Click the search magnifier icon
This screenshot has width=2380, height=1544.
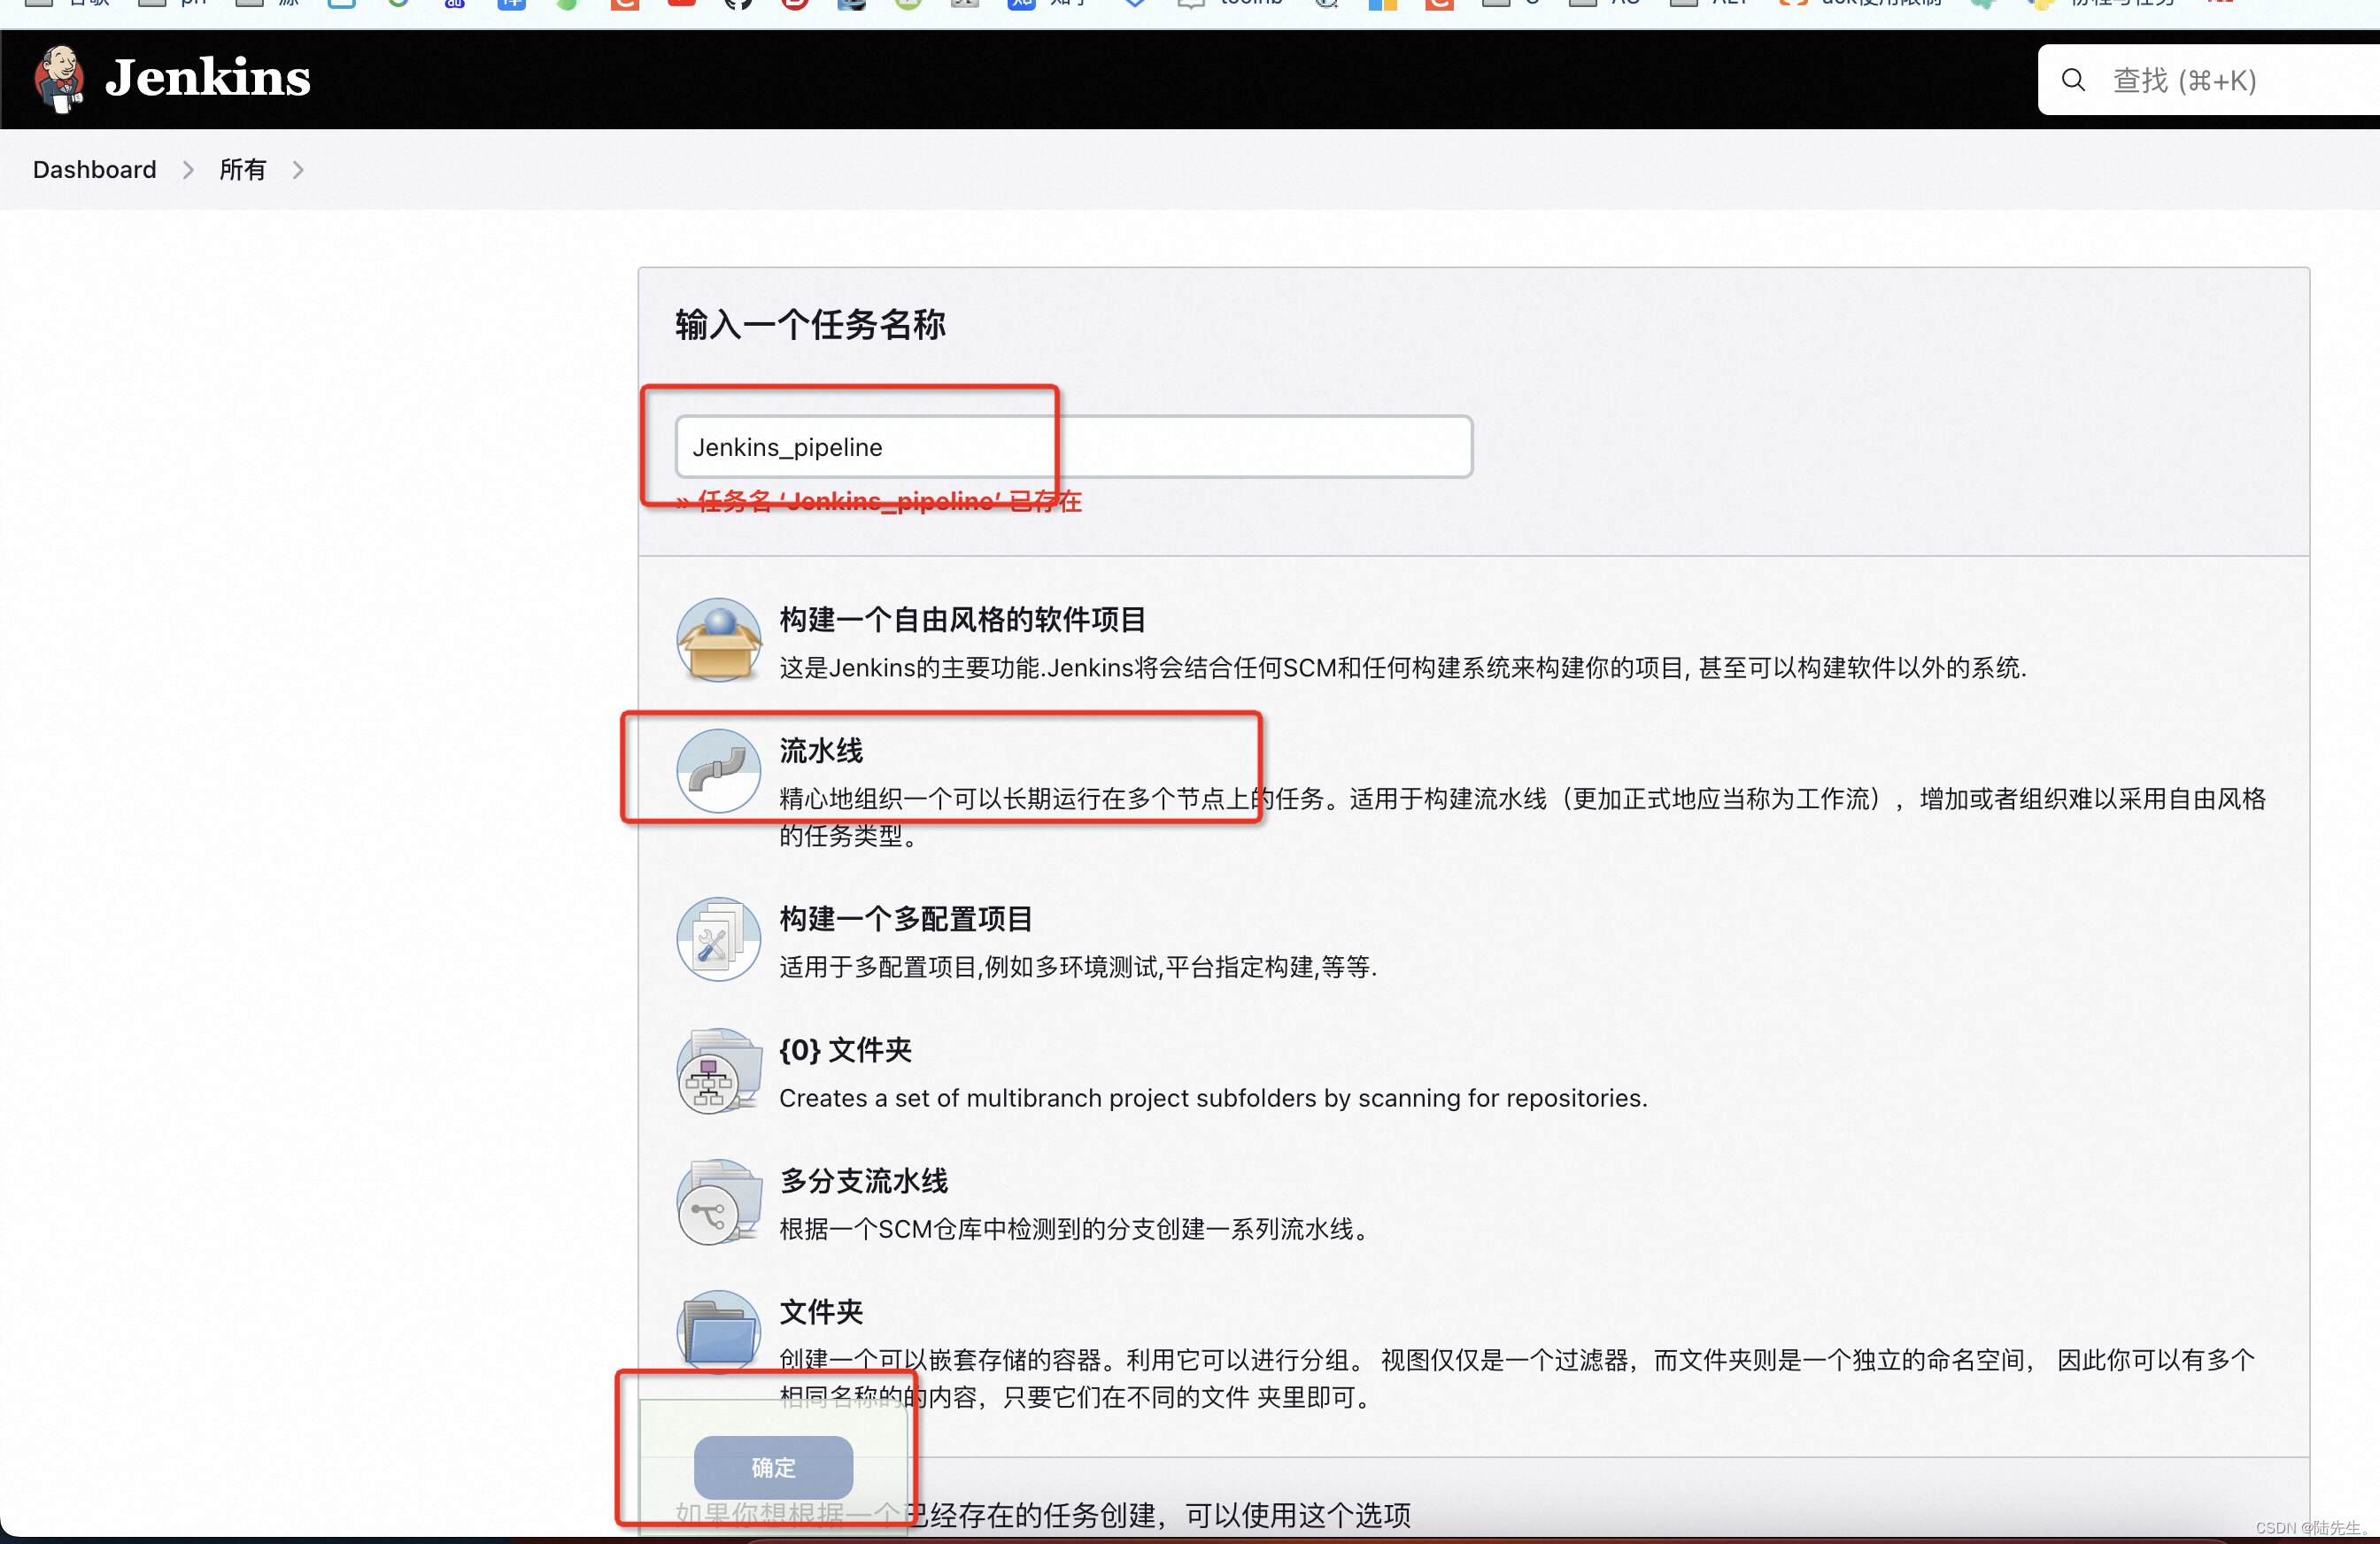click(x=2071, y=80)
